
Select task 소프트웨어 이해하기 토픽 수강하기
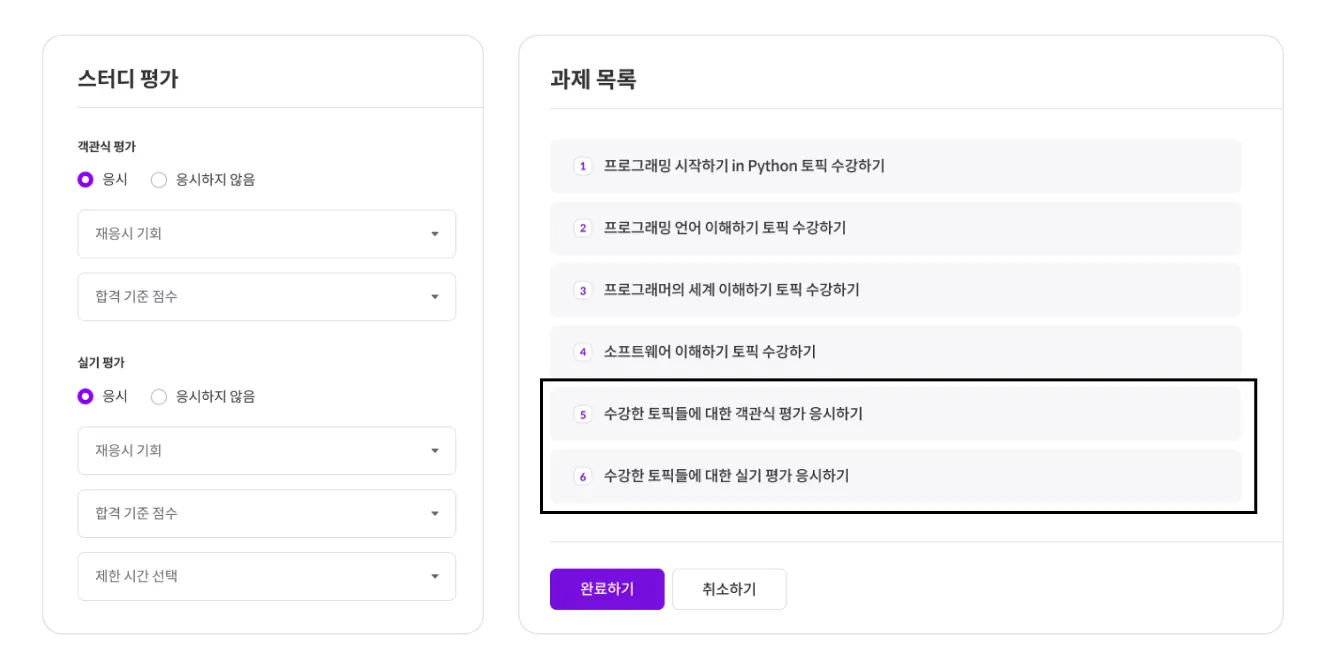[710, 352]
